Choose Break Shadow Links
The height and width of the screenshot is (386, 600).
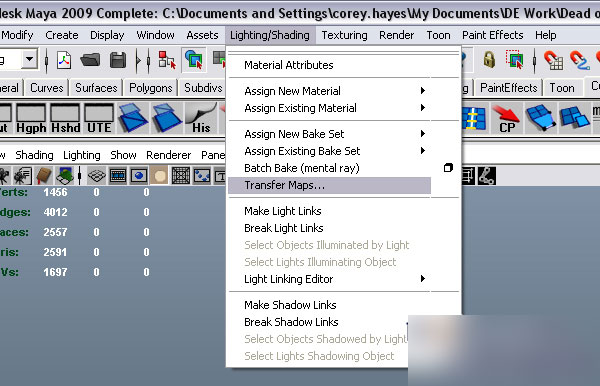point(318,322)
